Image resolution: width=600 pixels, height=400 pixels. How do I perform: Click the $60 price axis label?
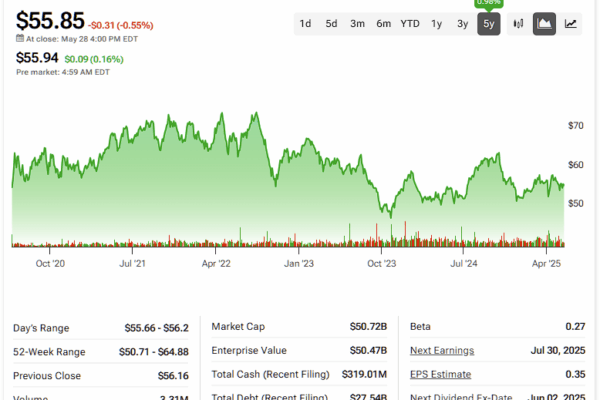(x=576, y=165)
